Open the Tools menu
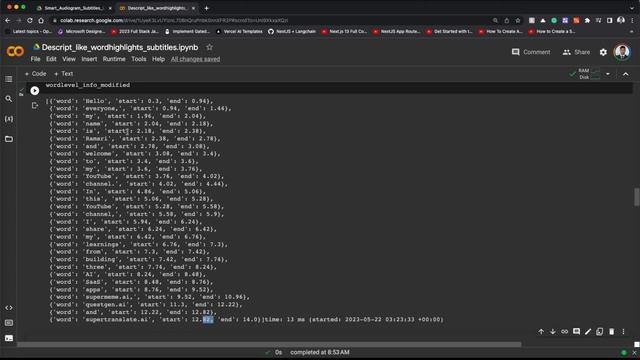Screen dimensions: 640x360 [x=138, y=59]
